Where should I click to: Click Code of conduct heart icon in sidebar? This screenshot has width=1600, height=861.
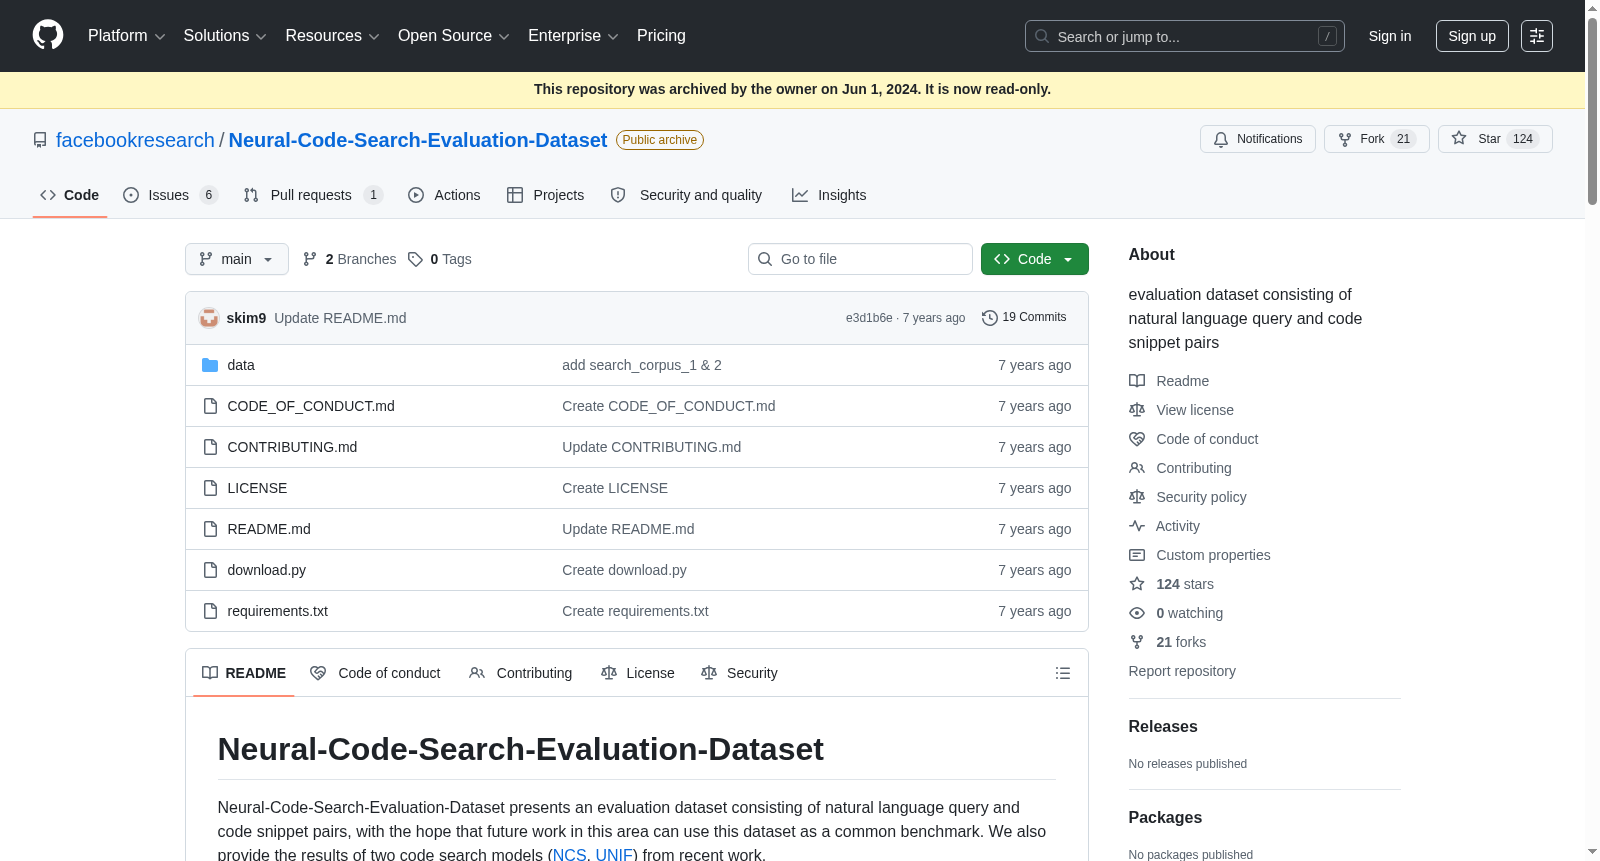[x=1137, y=439]
